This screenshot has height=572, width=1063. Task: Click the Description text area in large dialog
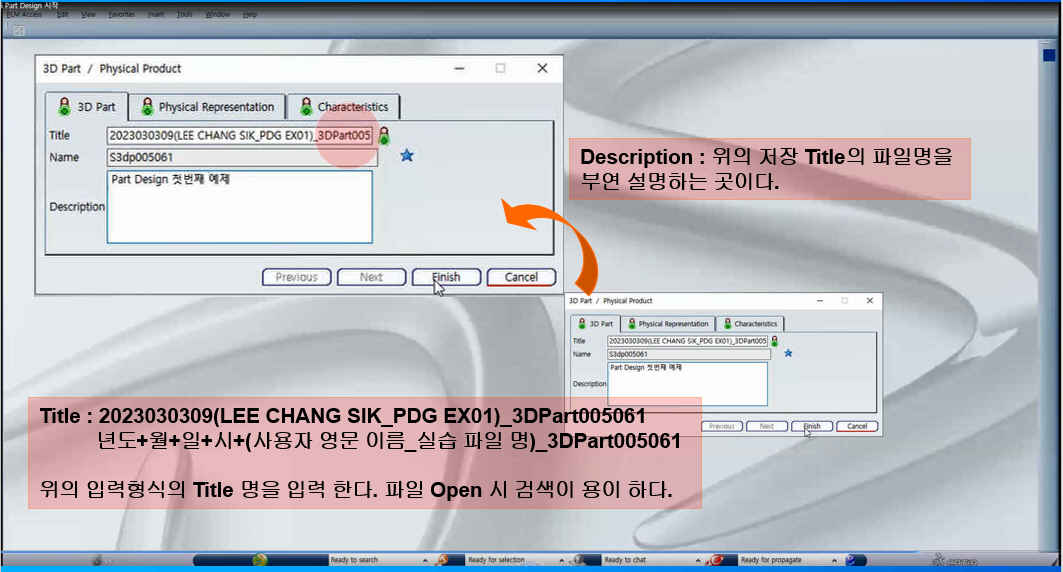click(239, 207)
